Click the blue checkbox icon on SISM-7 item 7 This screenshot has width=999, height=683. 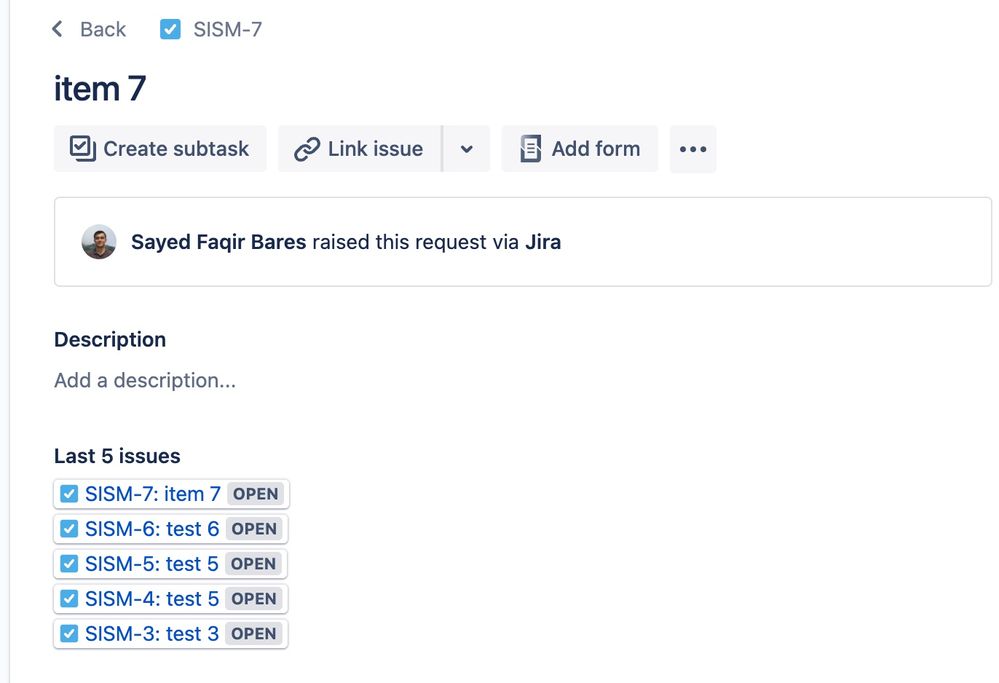(69, 494)
